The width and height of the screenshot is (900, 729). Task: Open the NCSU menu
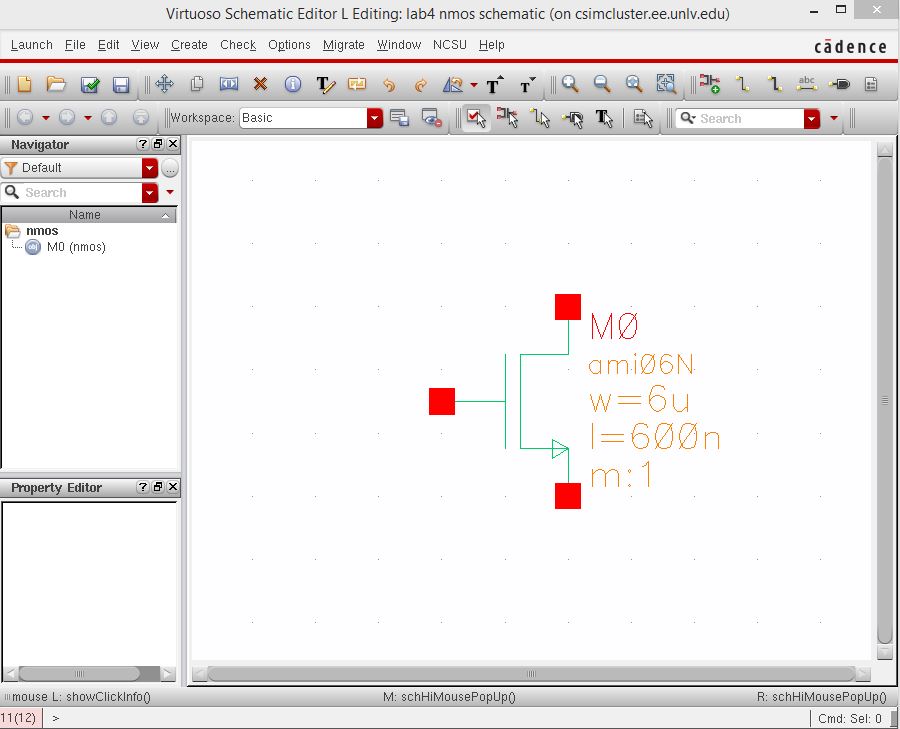(x=450, y=45)
